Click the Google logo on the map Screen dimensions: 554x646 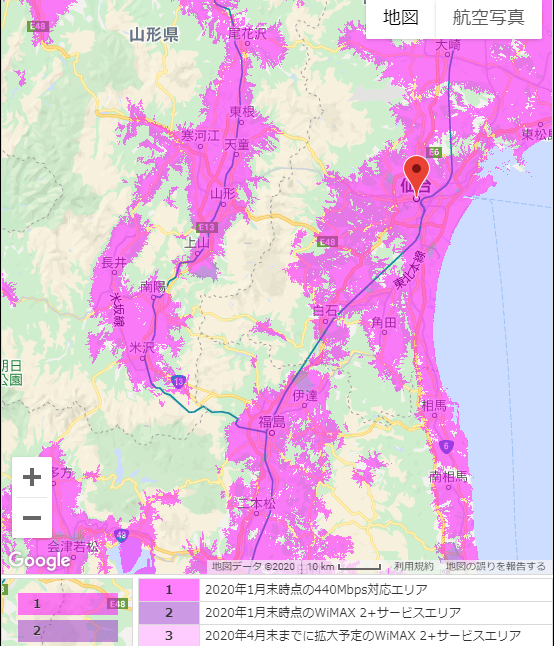(40, 561)
